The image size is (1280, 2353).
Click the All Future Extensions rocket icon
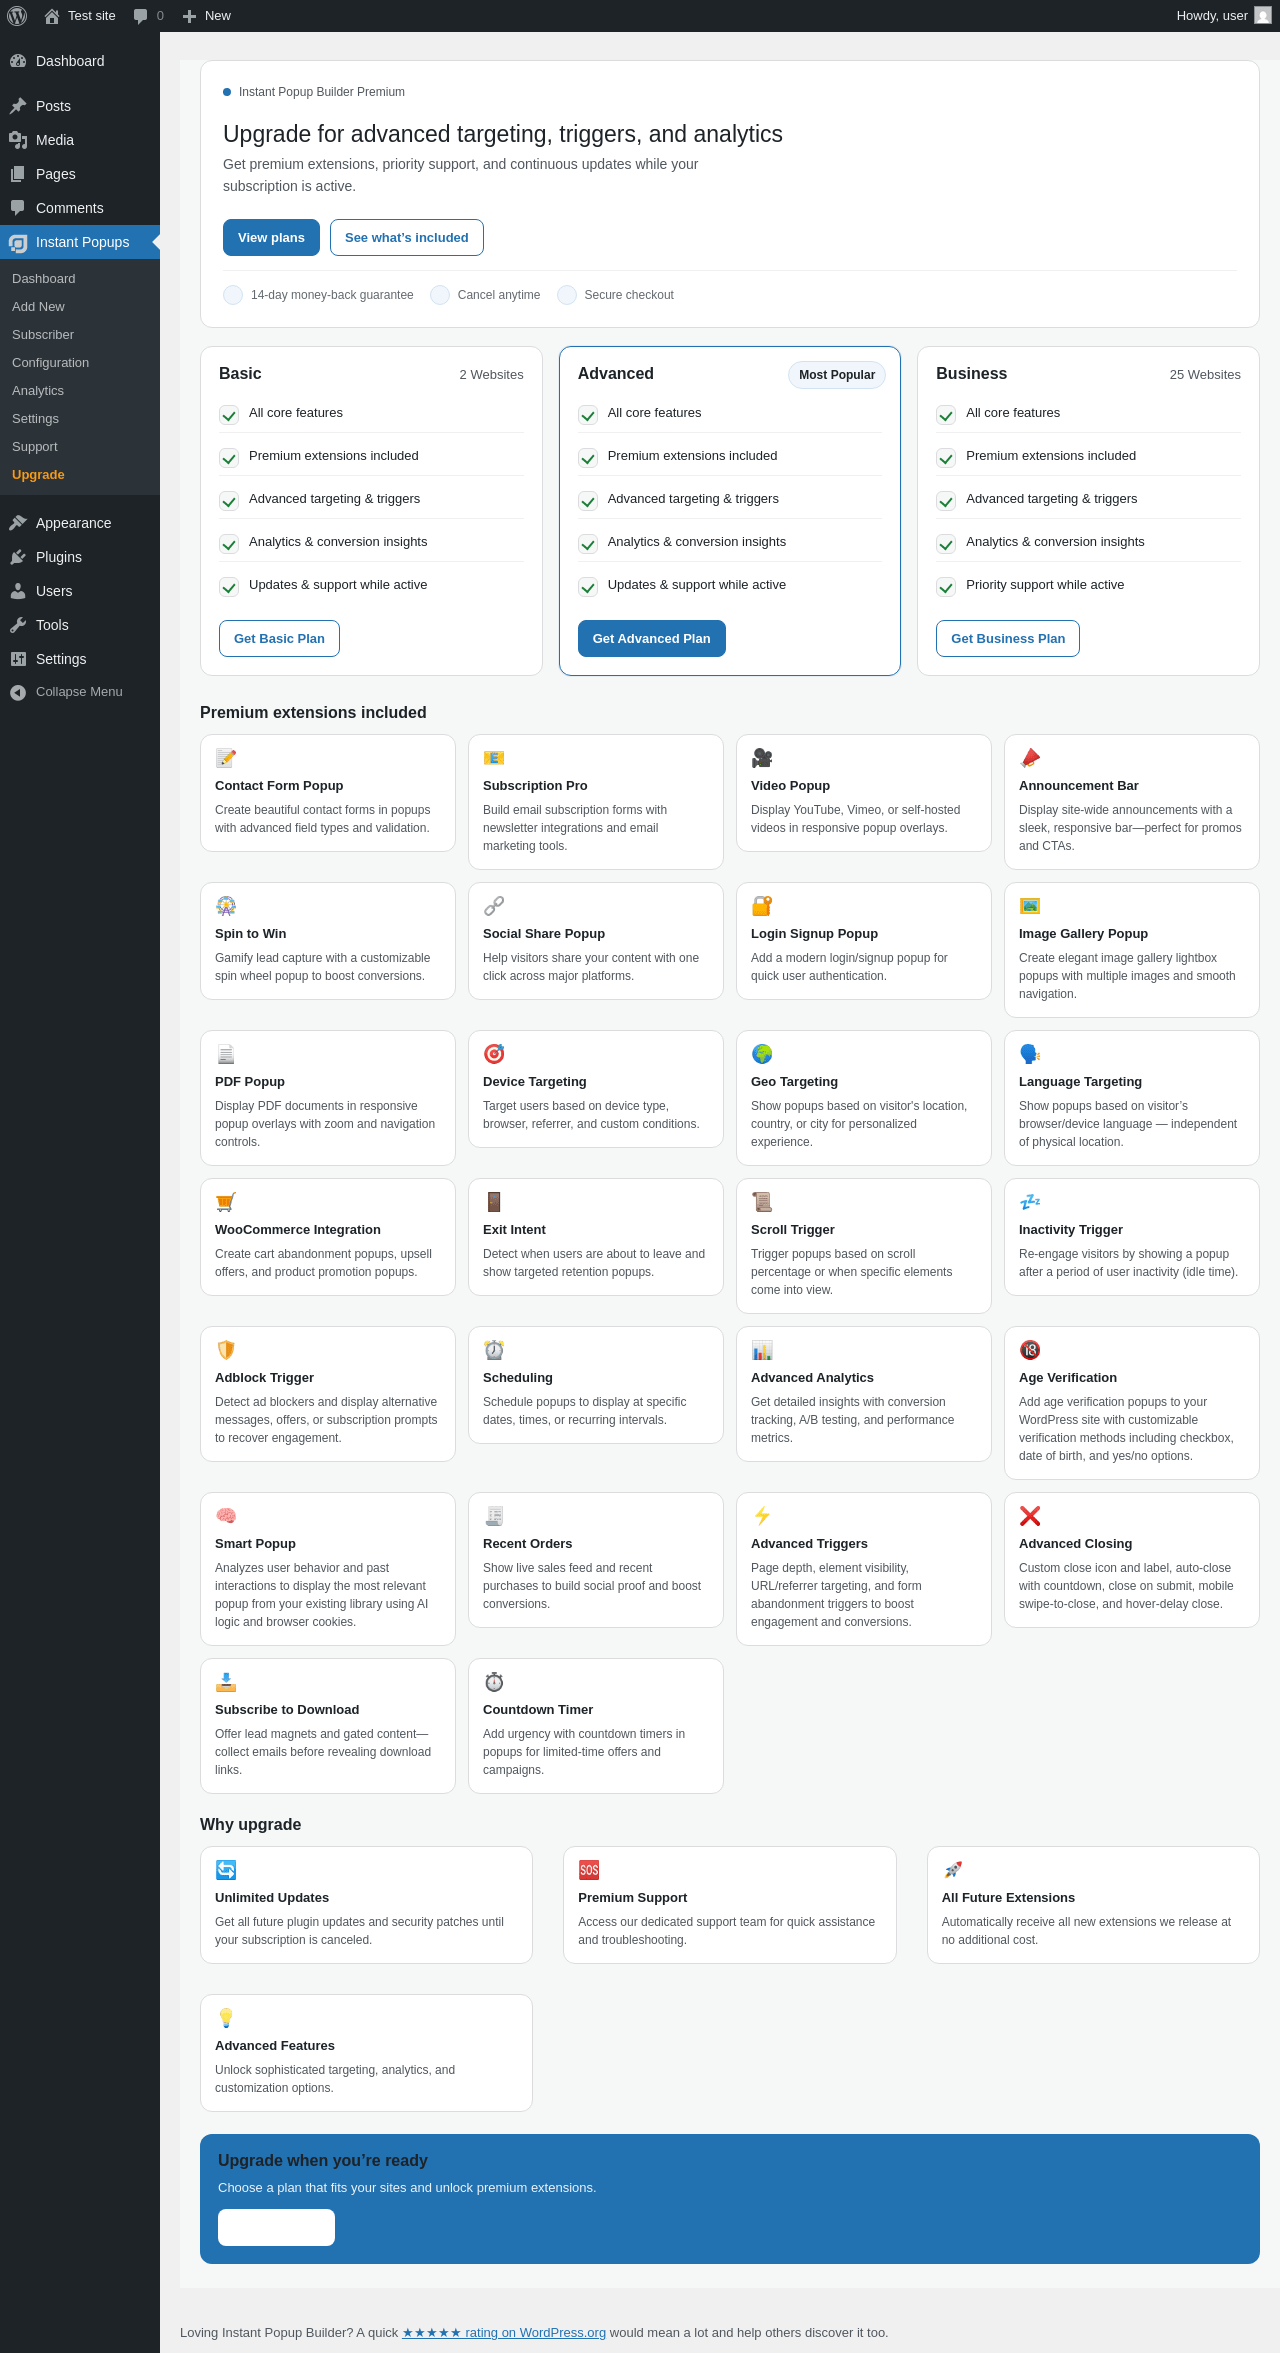[953, 1870]
